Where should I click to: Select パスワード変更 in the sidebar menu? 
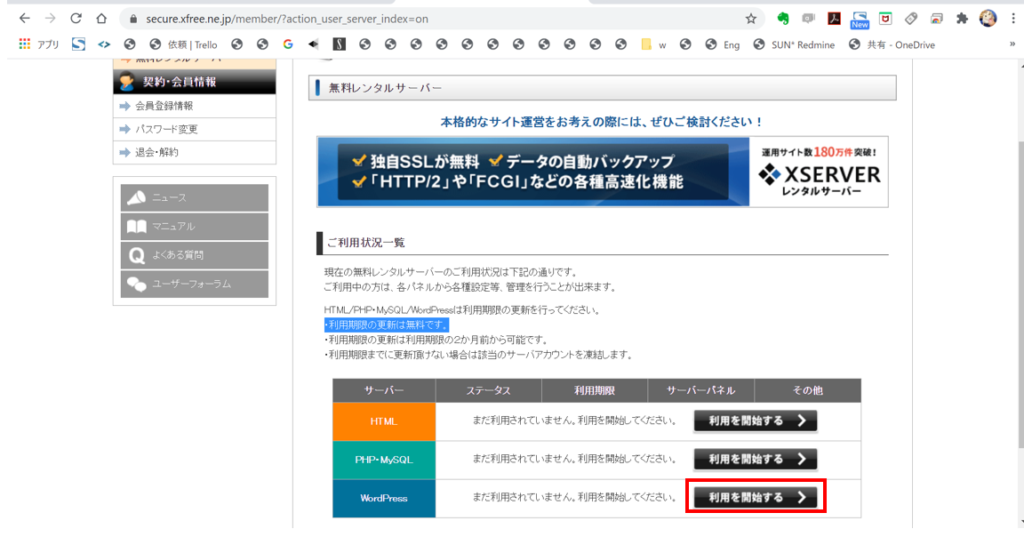point(167,129)
